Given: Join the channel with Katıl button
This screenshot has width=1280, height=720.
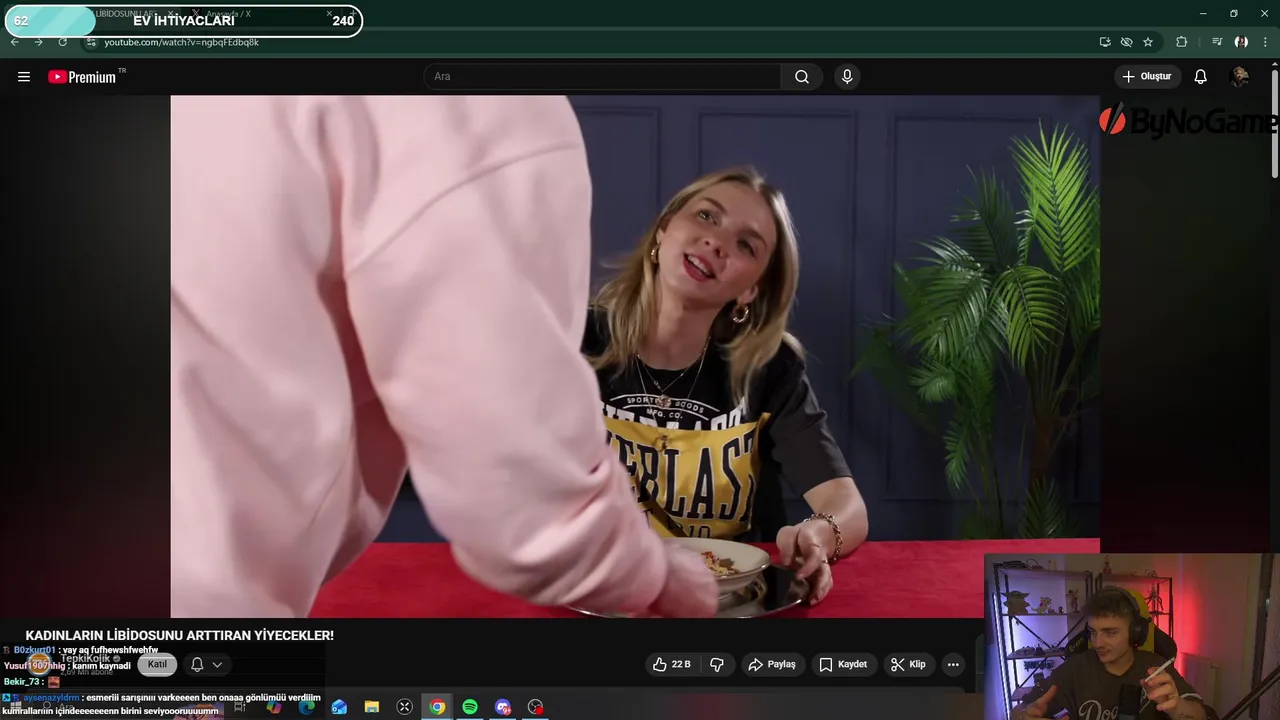Looking at the screenshot, I should pyautogui.click(x=157, y=664).
